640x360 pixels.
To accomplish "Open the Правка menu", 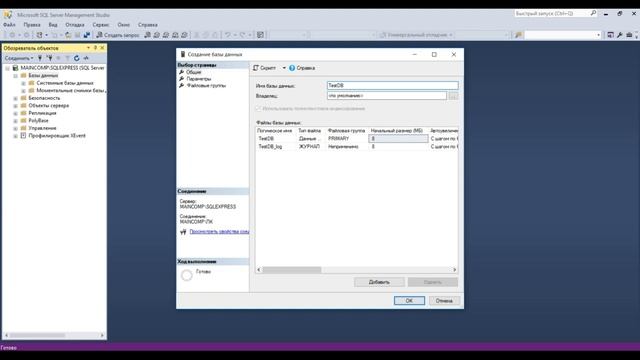I will tap(32, 24).
